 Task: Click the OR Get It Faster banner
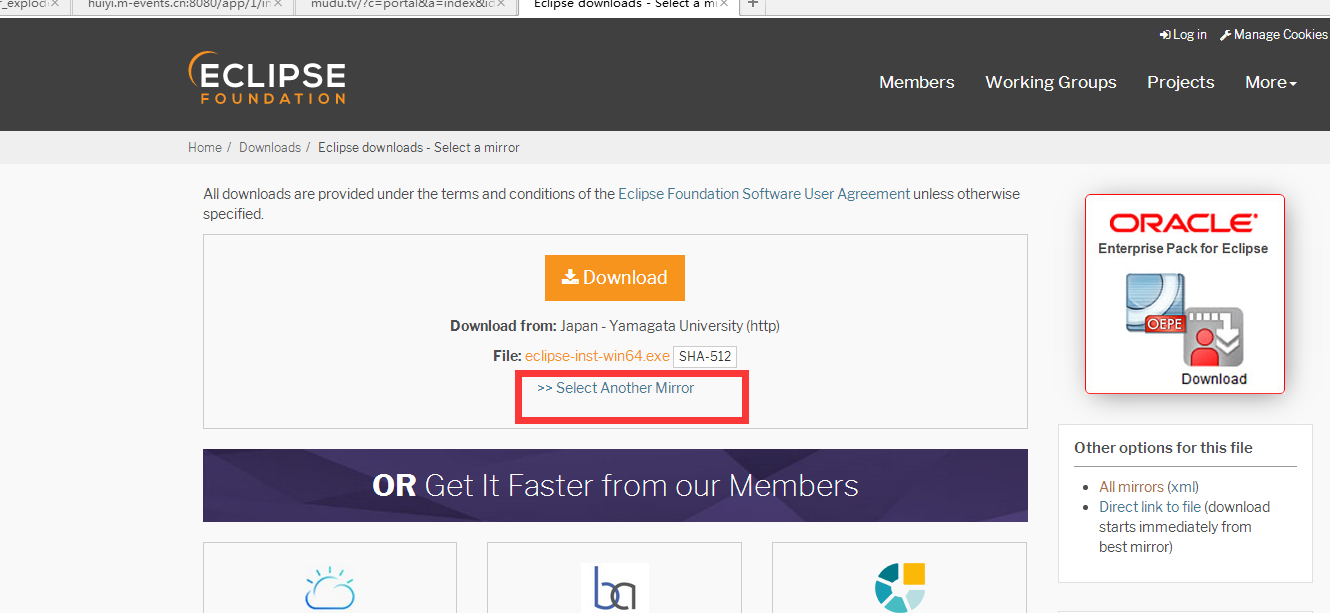click(615, 486)
